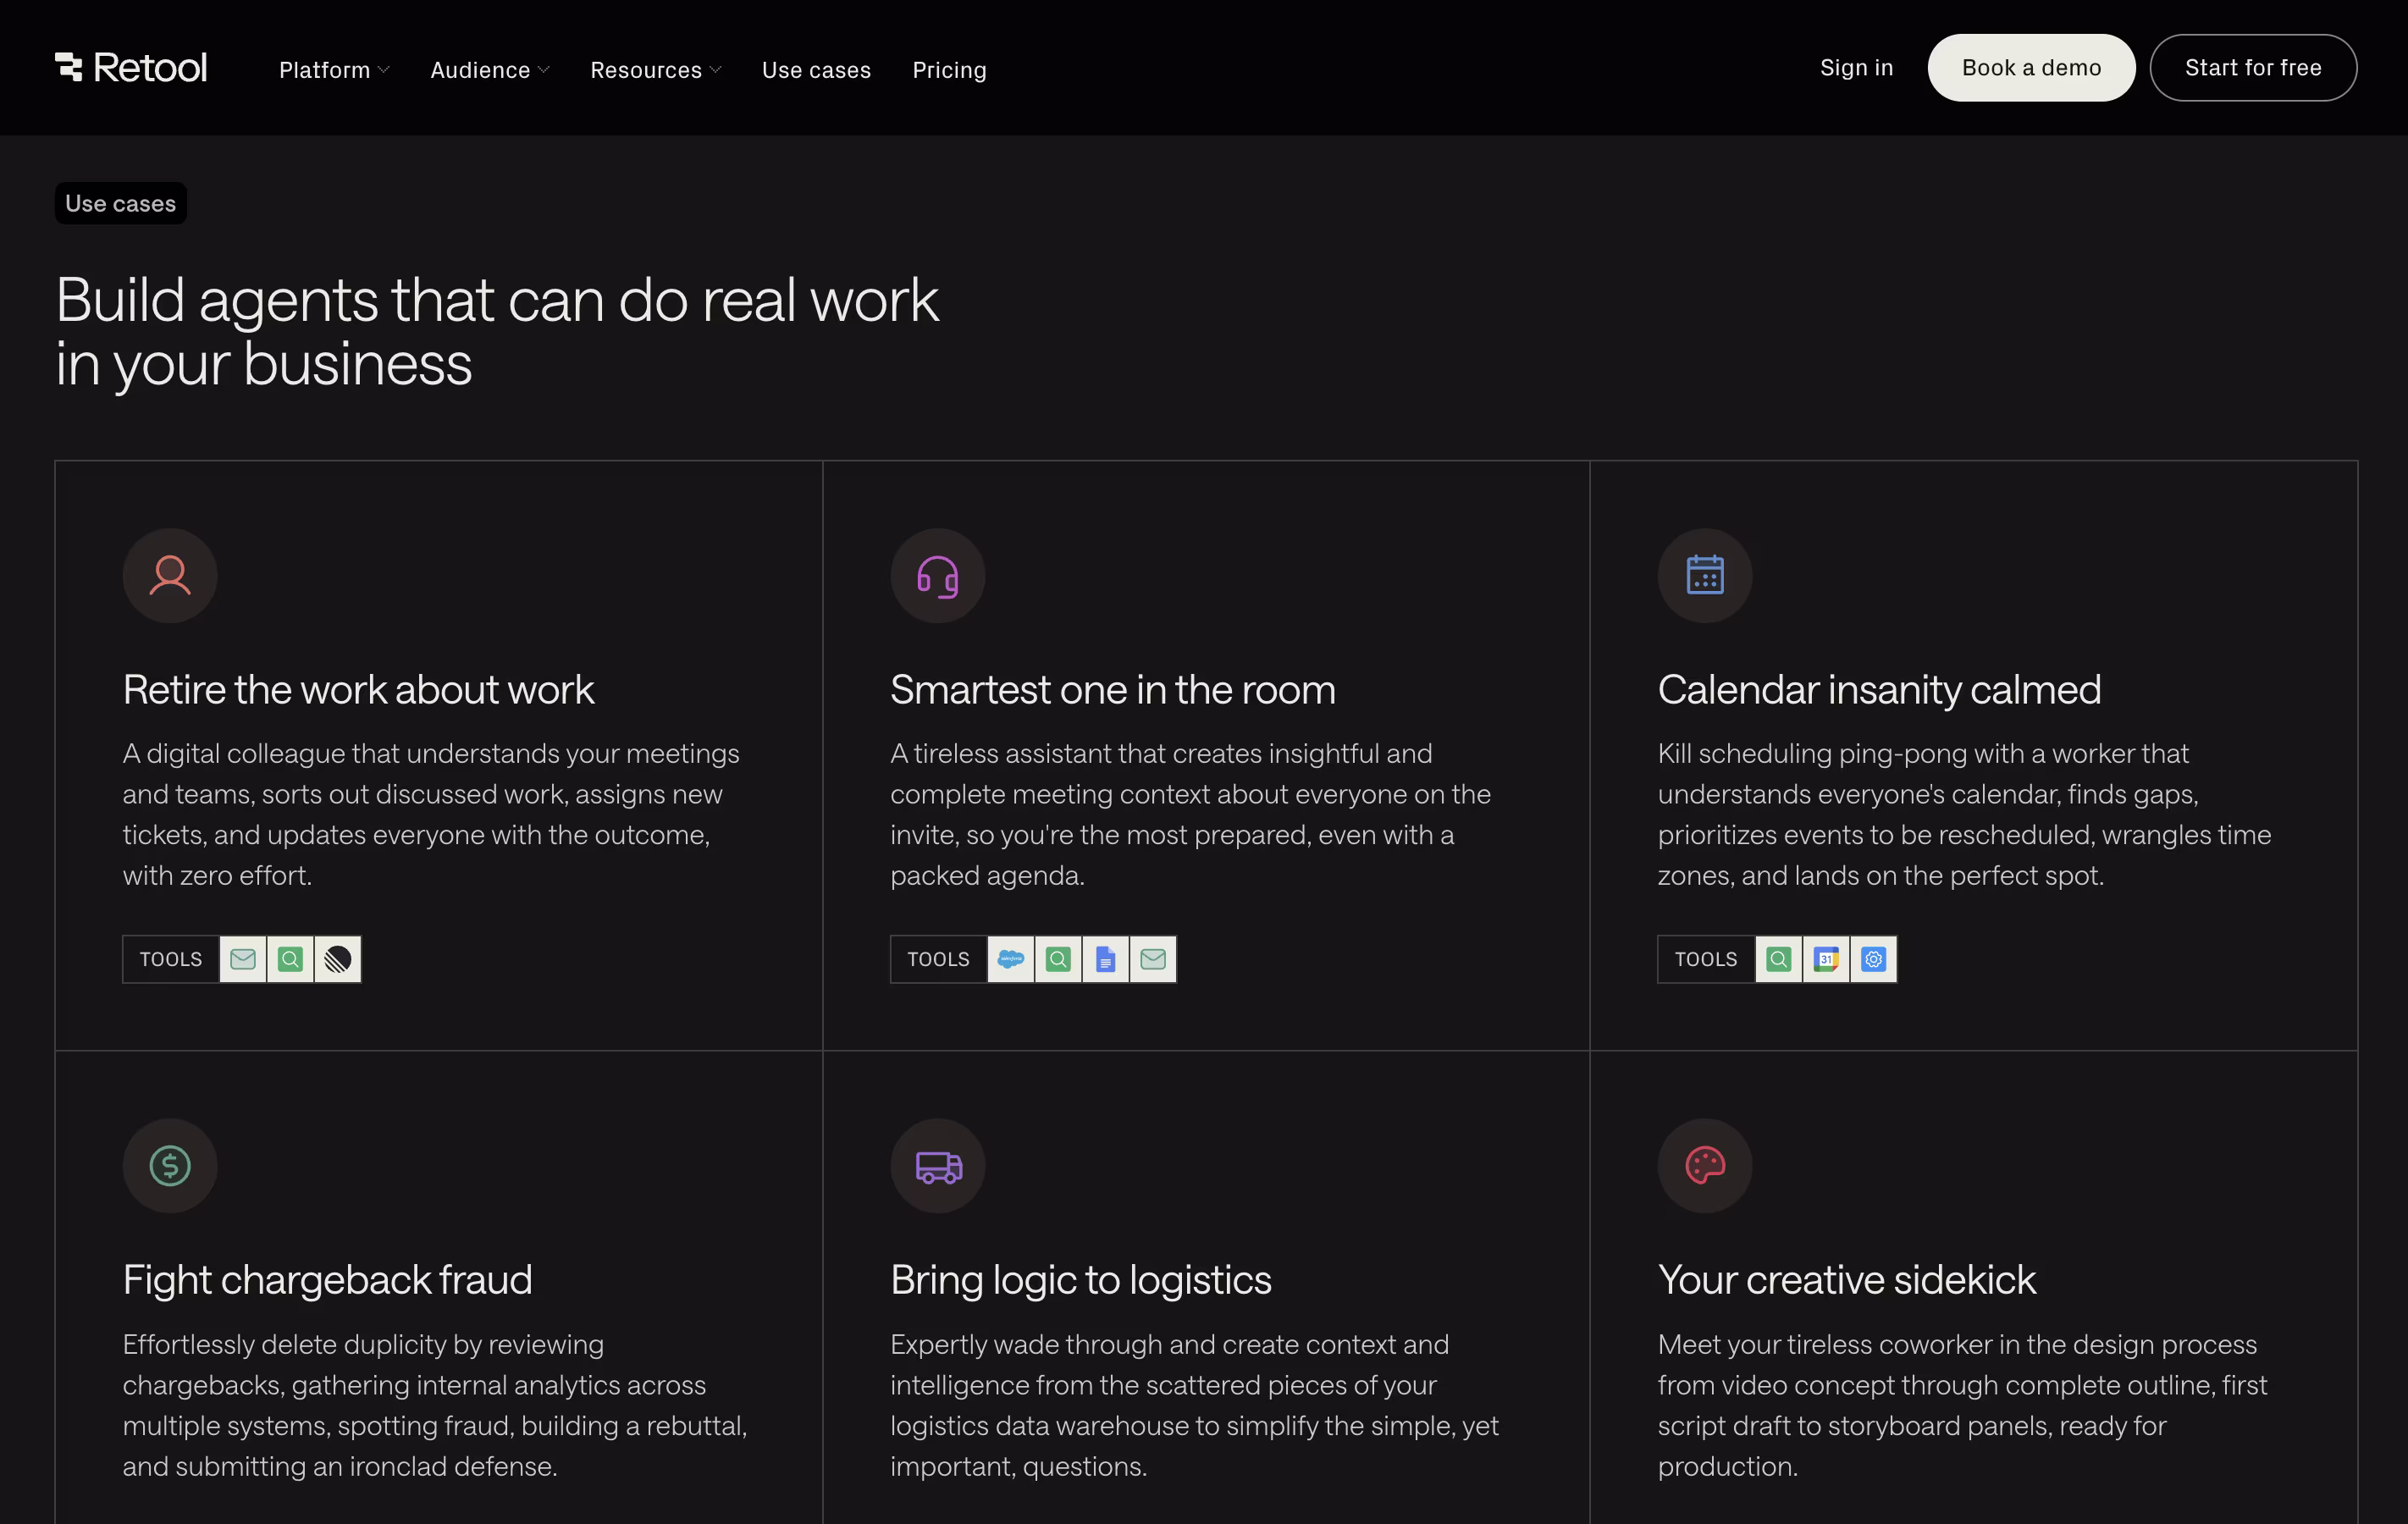Click the paragraph starting Kill scheduling ping-pong
The height and width of the screenshot is (1524, 2408).
tap(1965, 814)
